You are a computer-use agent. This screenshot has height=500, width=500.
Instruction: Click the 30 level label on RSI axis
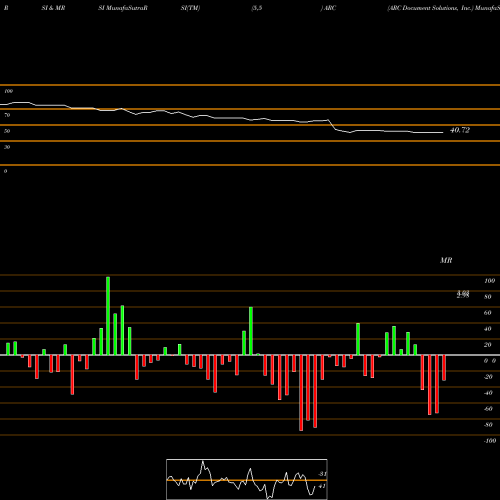click(x=7, y=147)
